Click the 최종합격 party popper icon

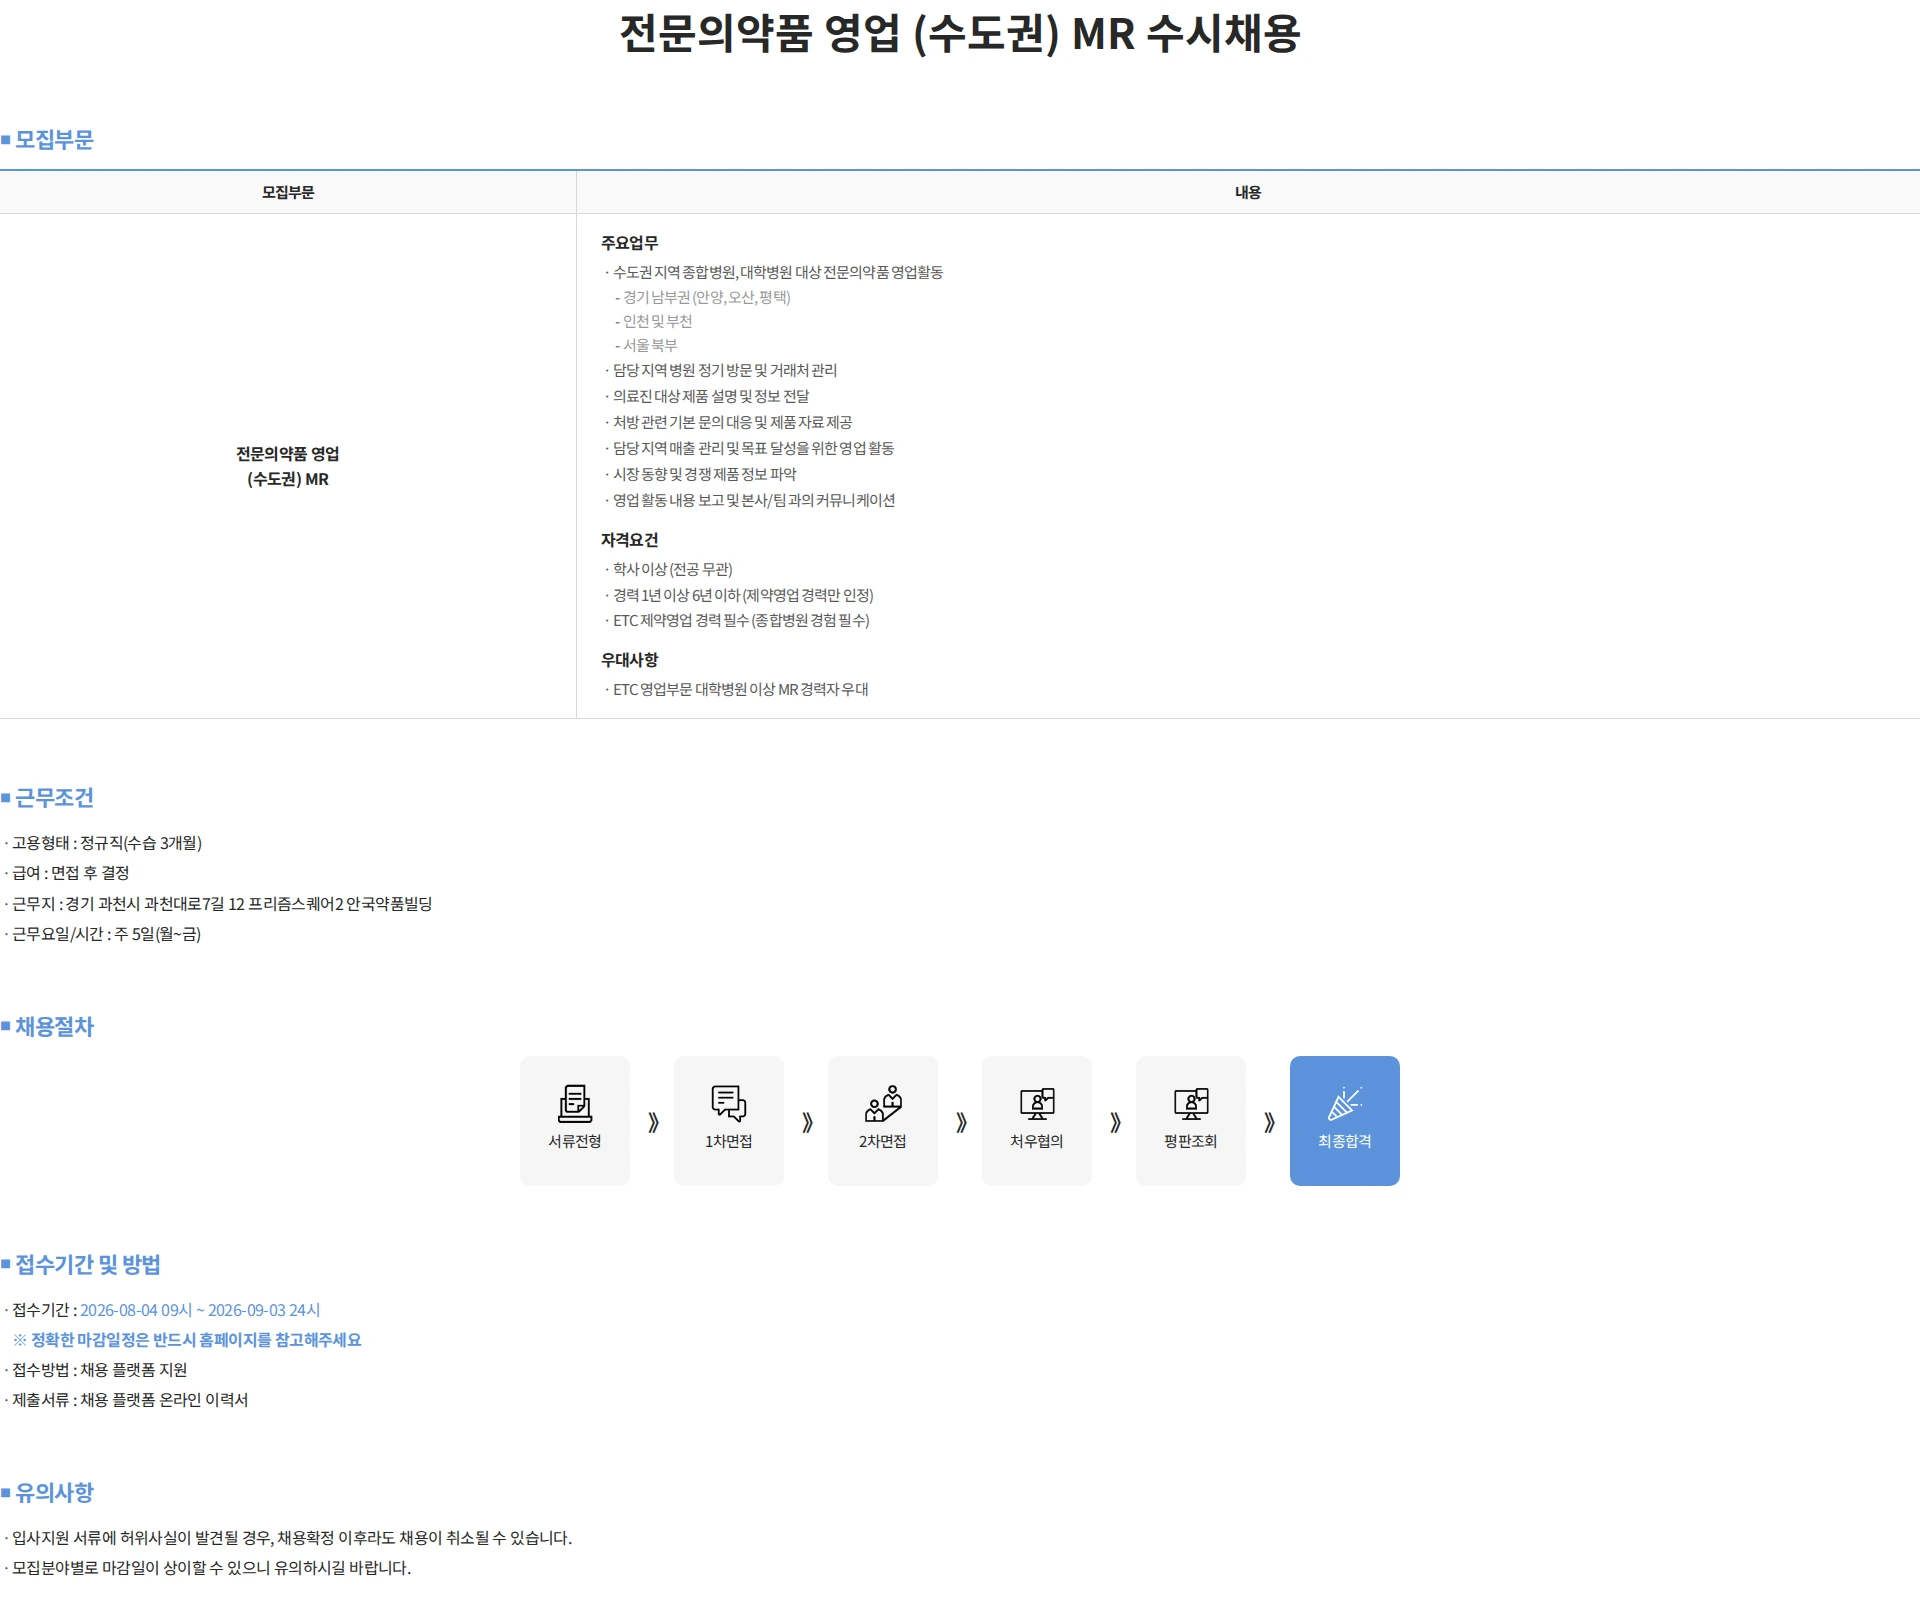pos(1344,1103)
